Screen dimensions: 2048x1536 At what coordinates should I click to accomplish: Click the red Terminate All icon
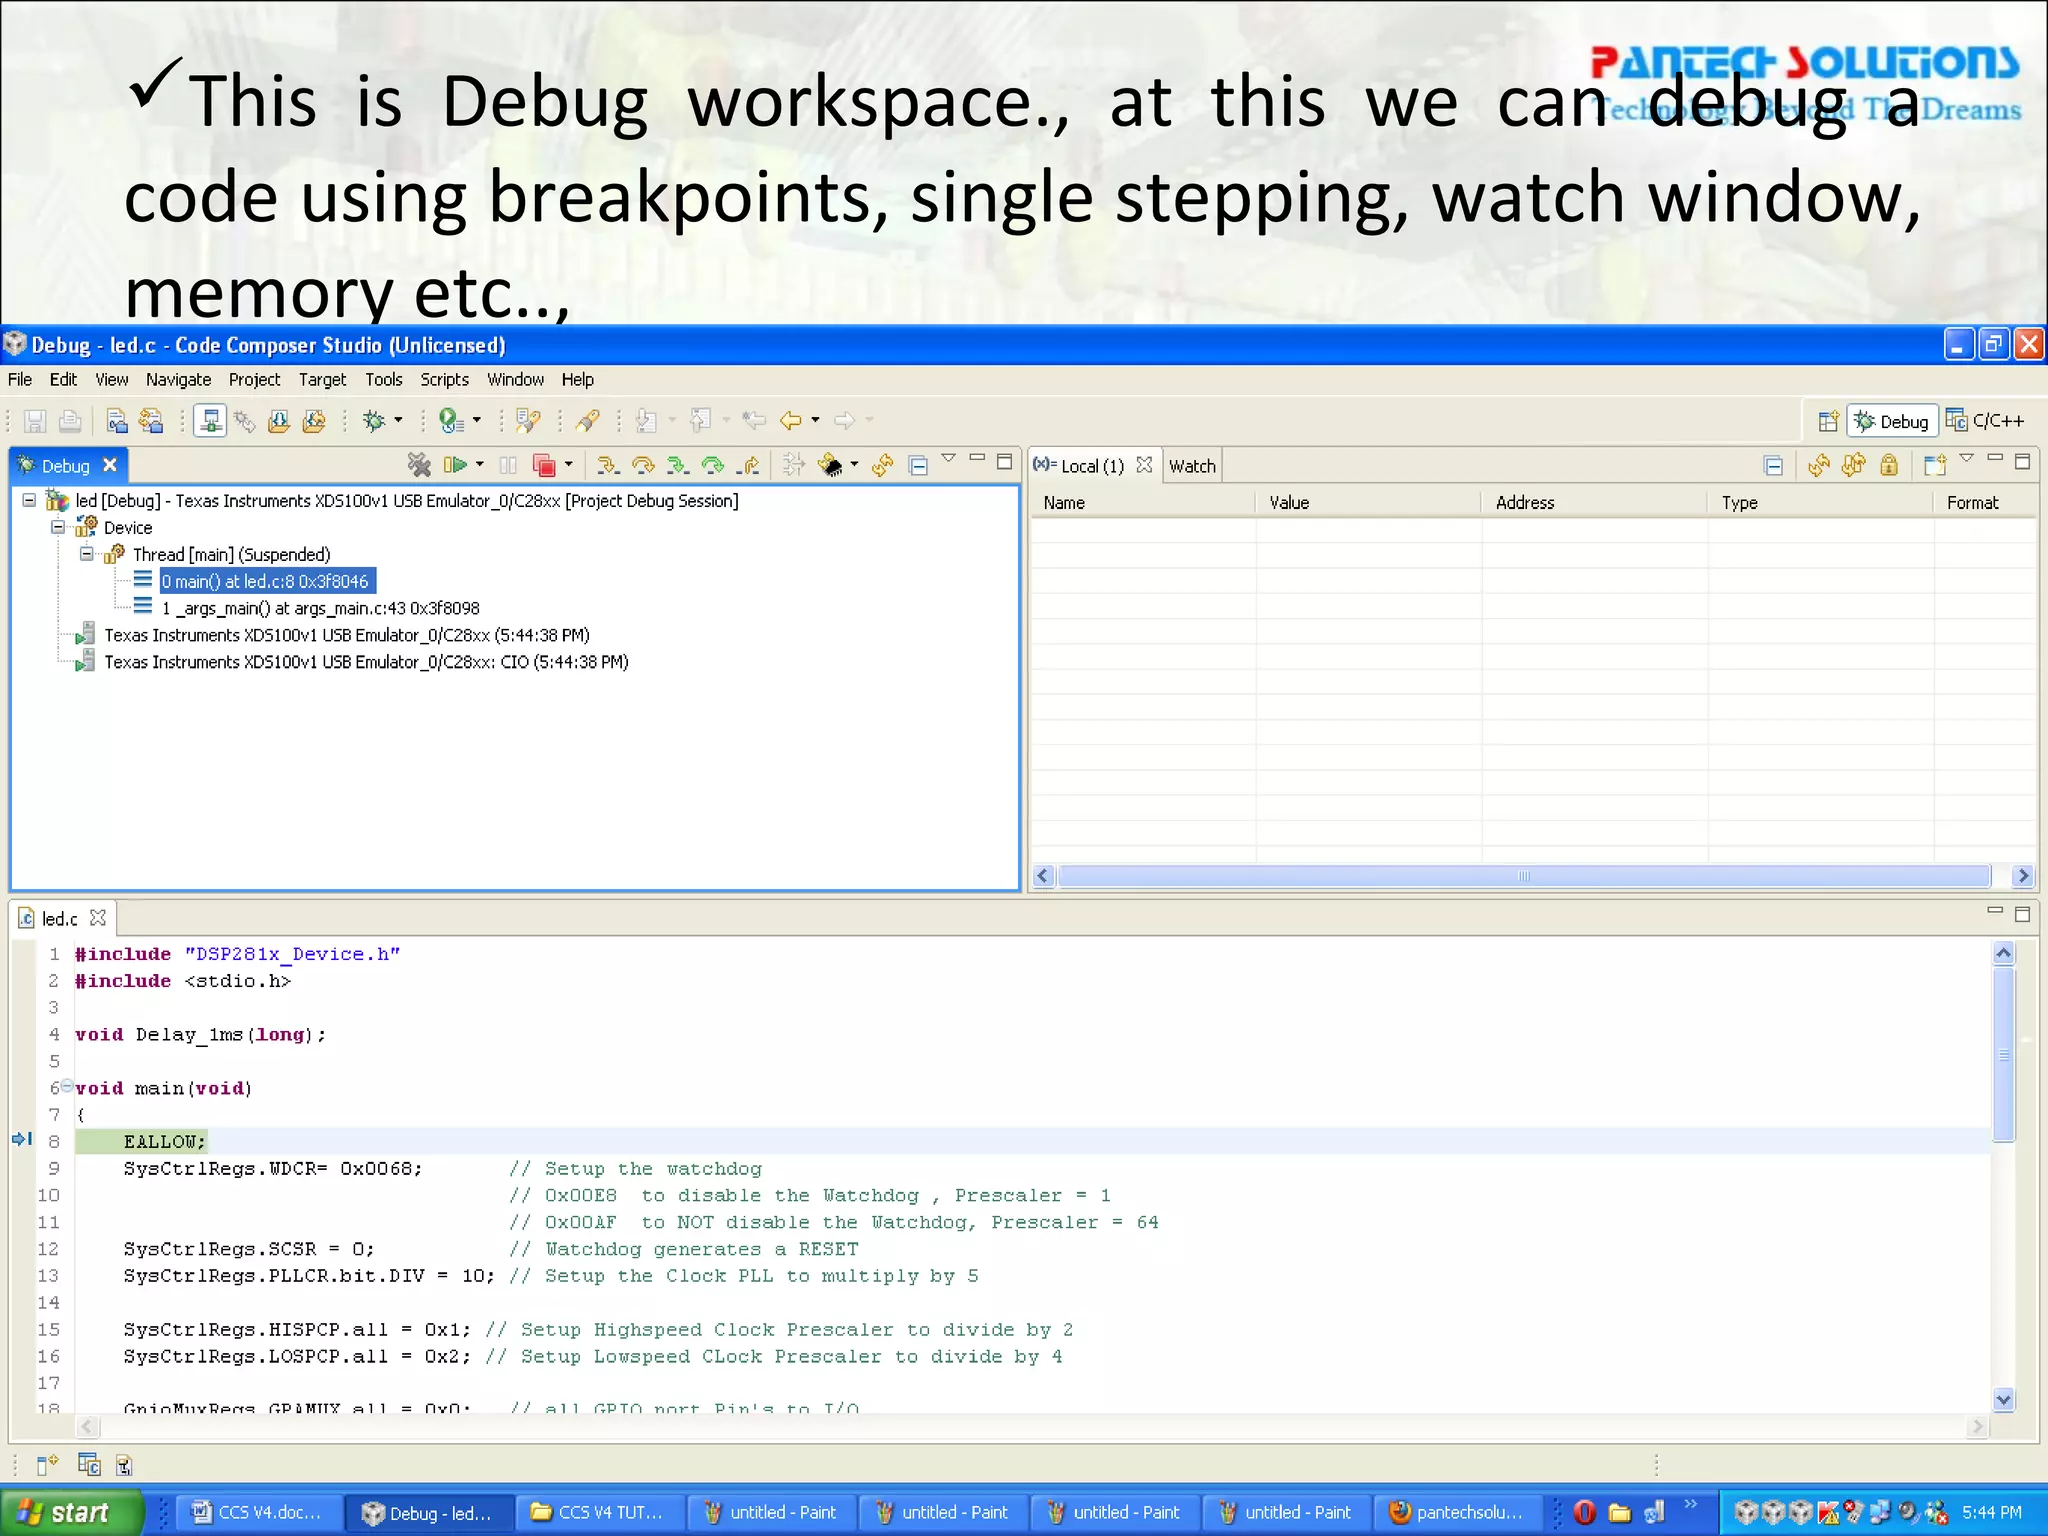click(544, 465)
